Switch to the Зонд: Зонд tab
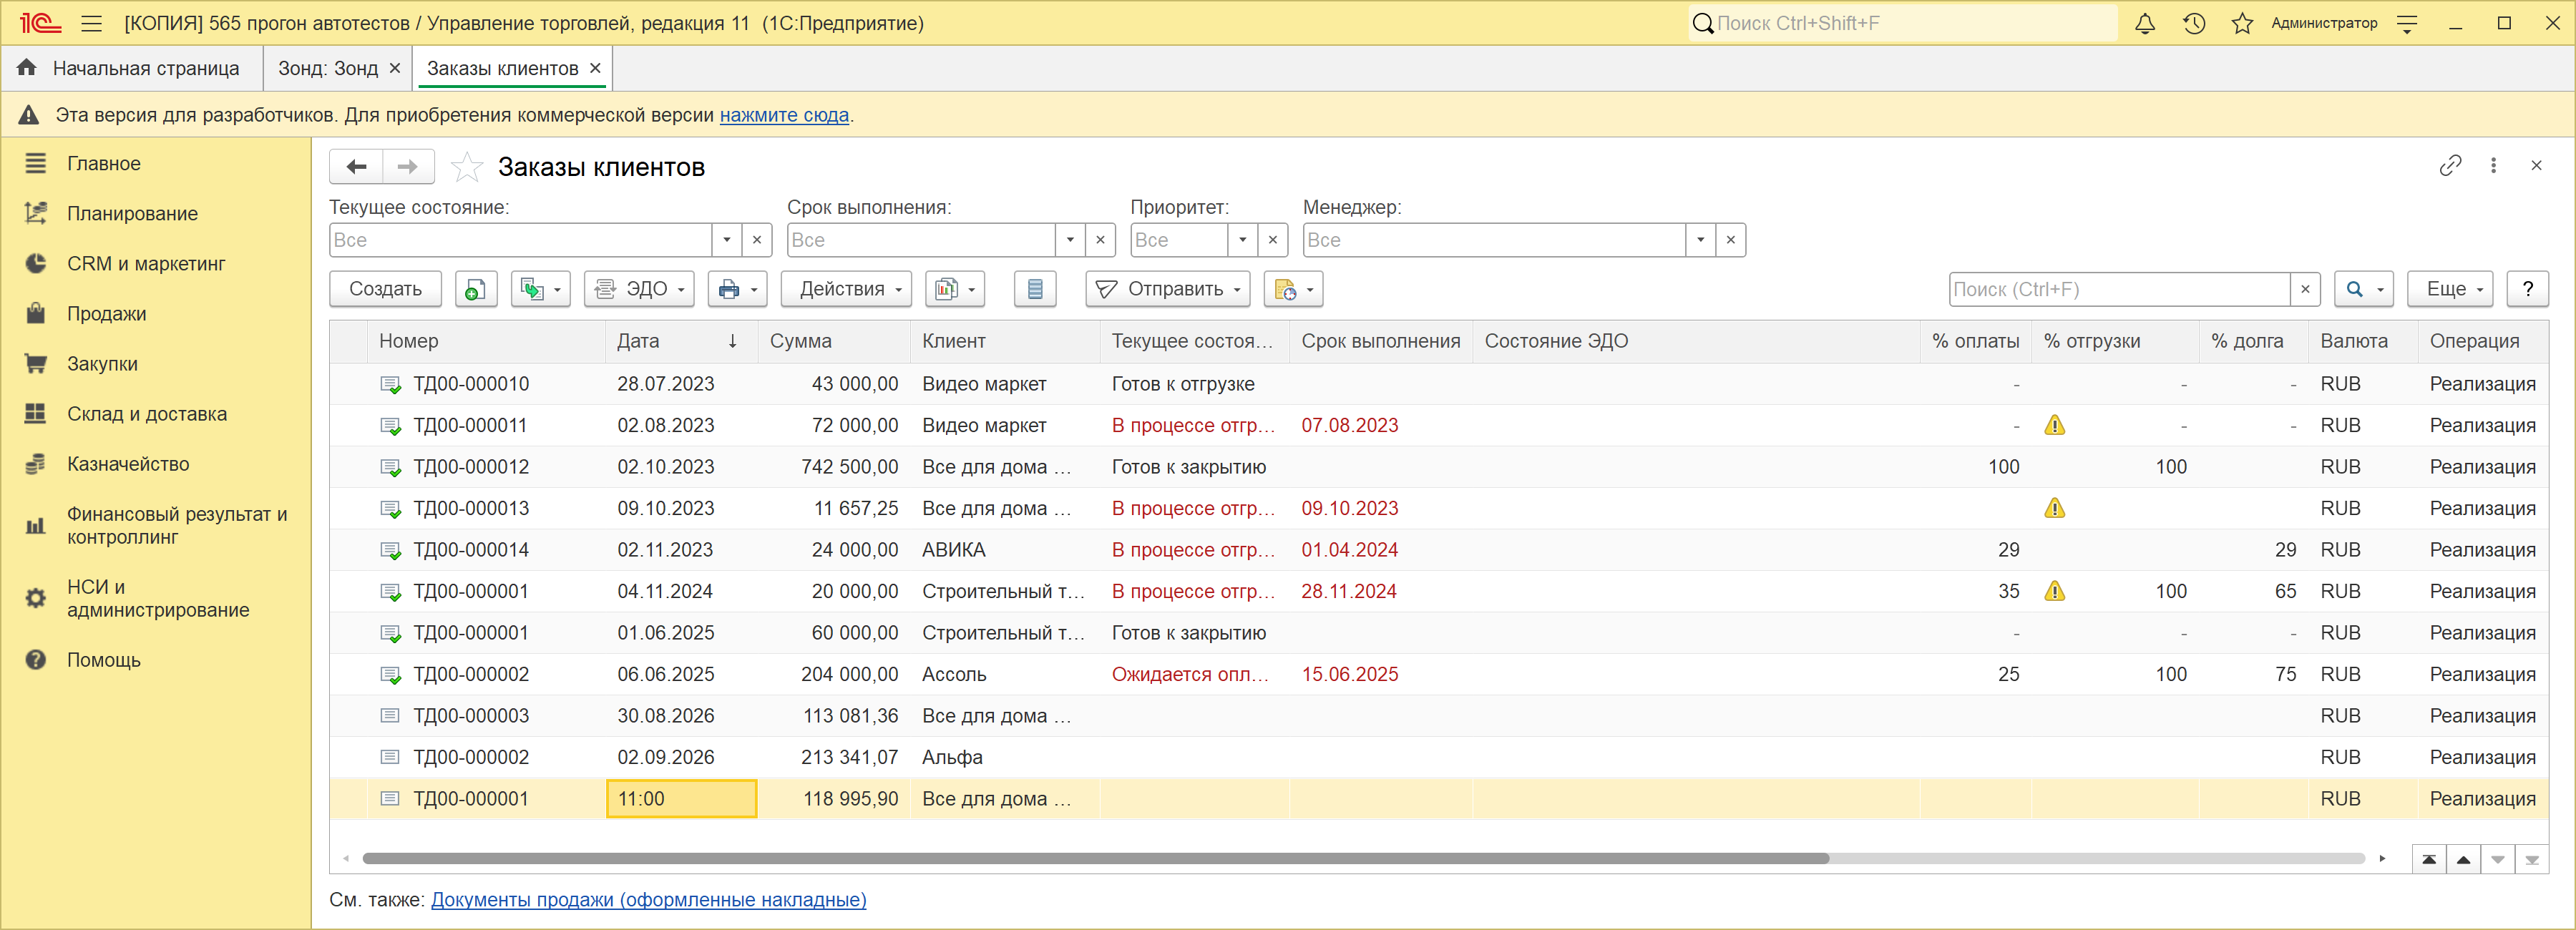Viewport: 2576px width, 930px height. coord(328,68)
